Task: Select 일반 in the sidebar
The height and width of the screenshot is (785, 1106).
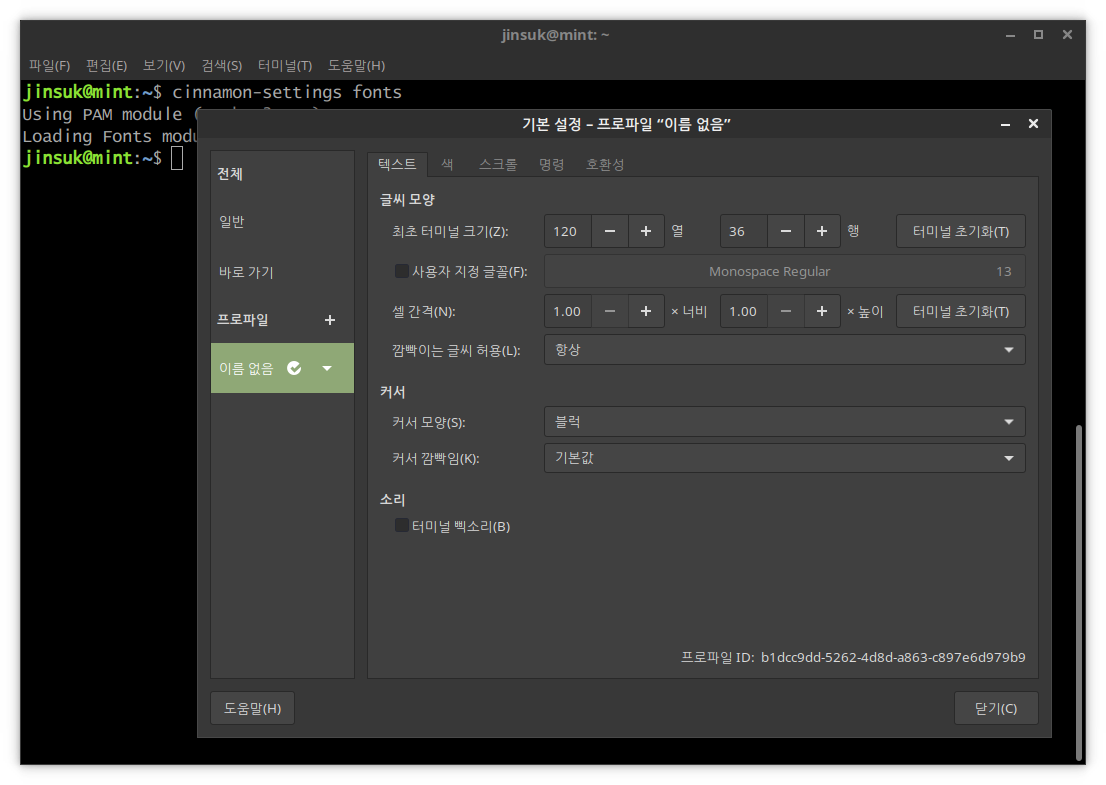Action: (282, 222)
